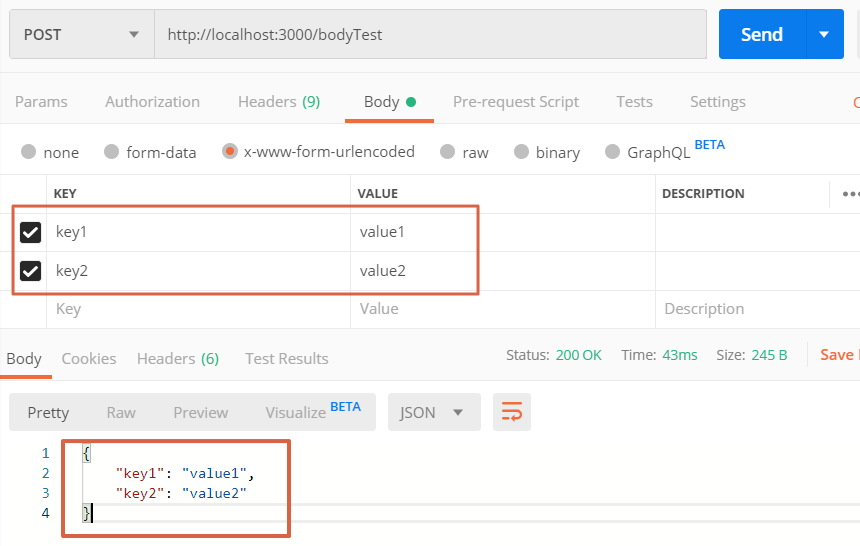Open the POST method dropdown
This screenshot has width=860, height=546.
[x=82, y=34]
